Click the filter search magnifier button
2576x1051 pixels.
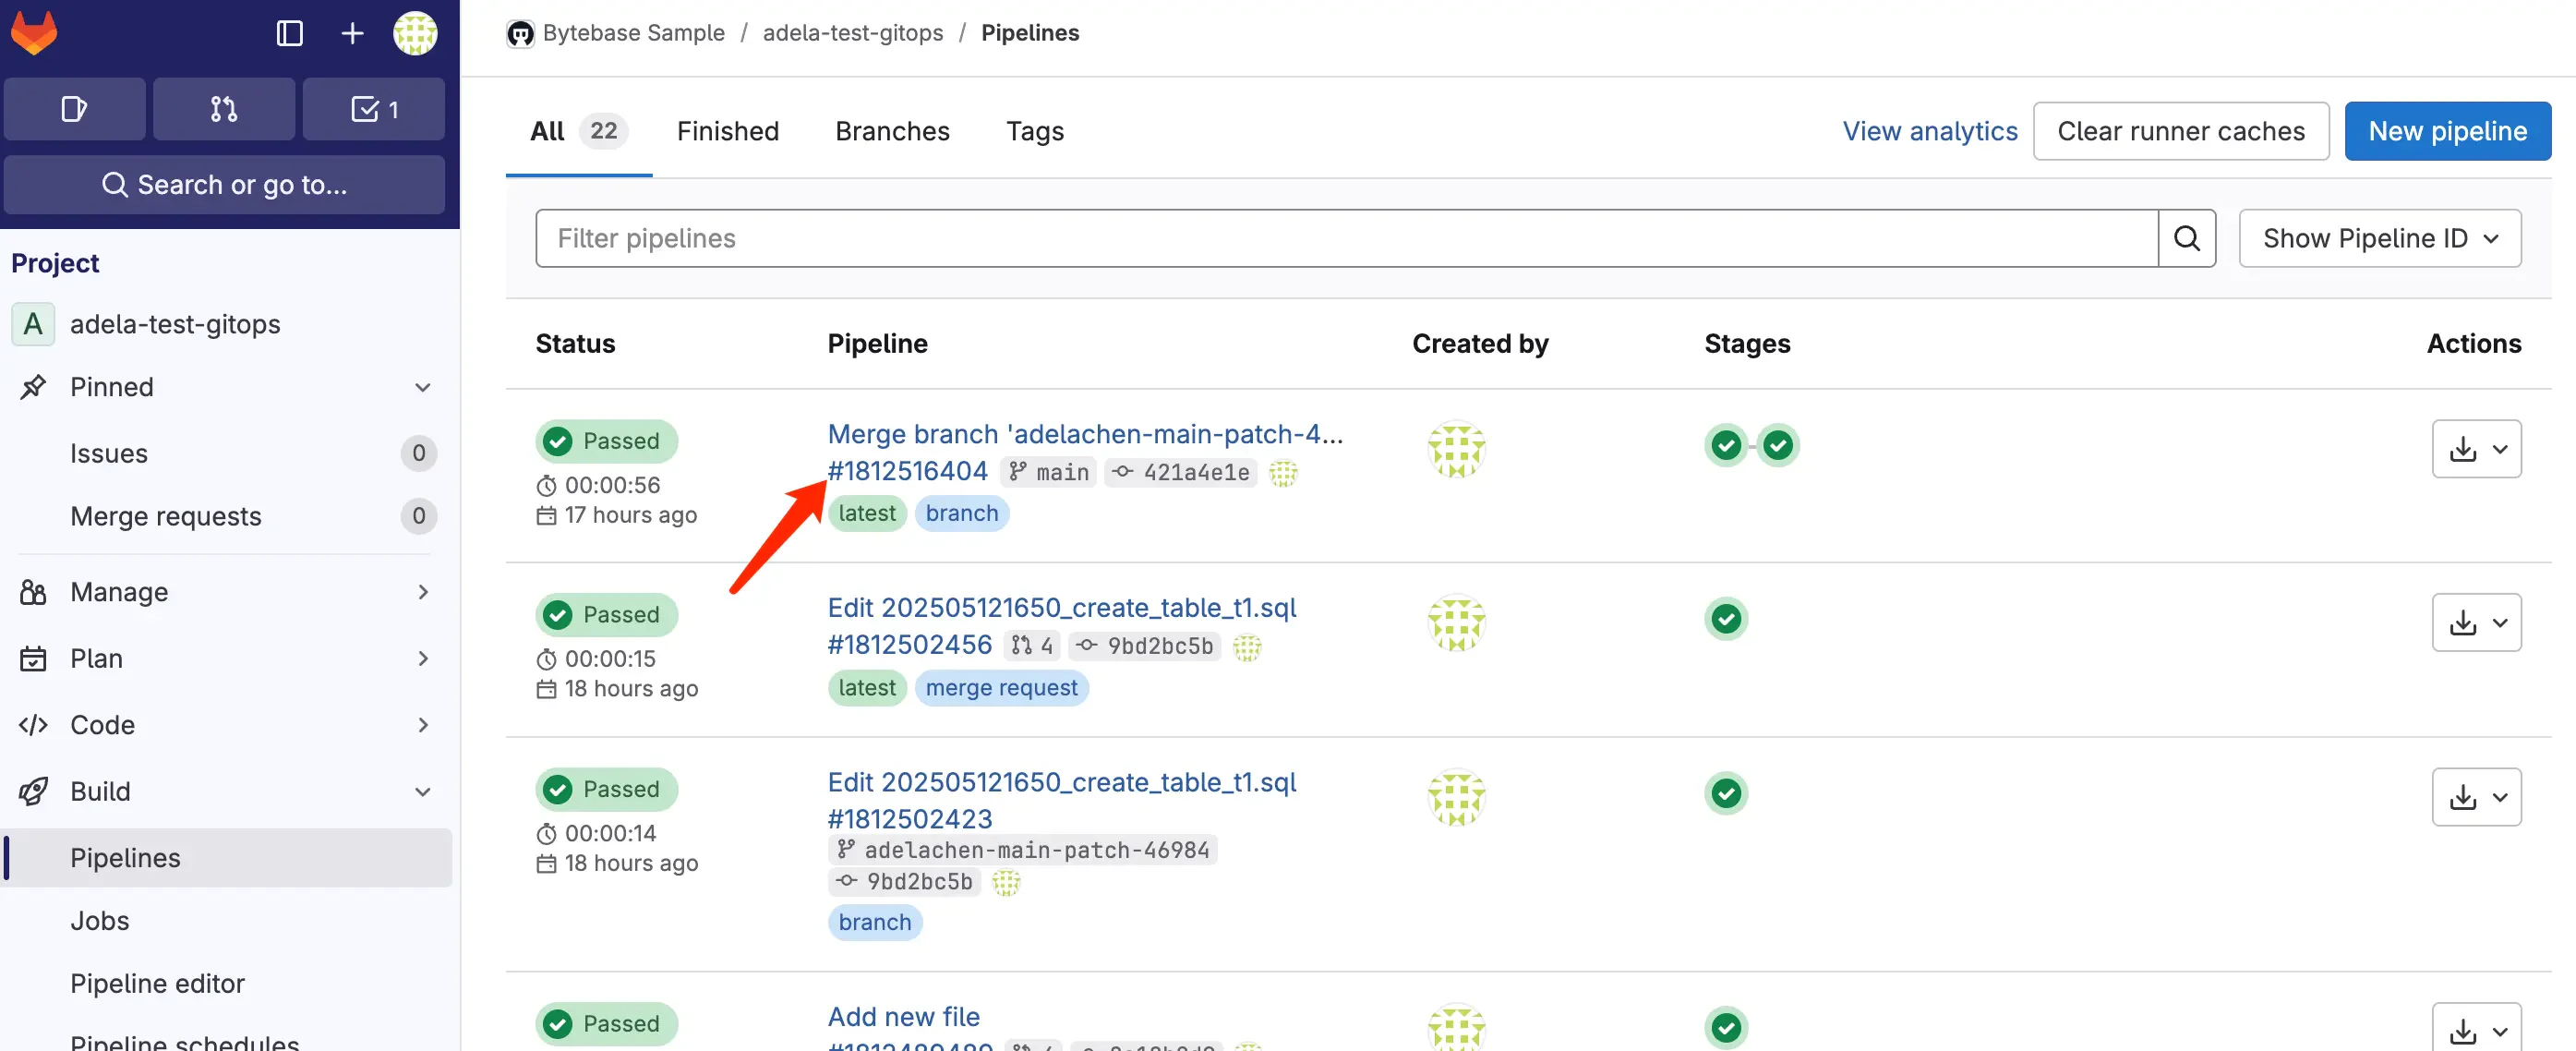2186,238
